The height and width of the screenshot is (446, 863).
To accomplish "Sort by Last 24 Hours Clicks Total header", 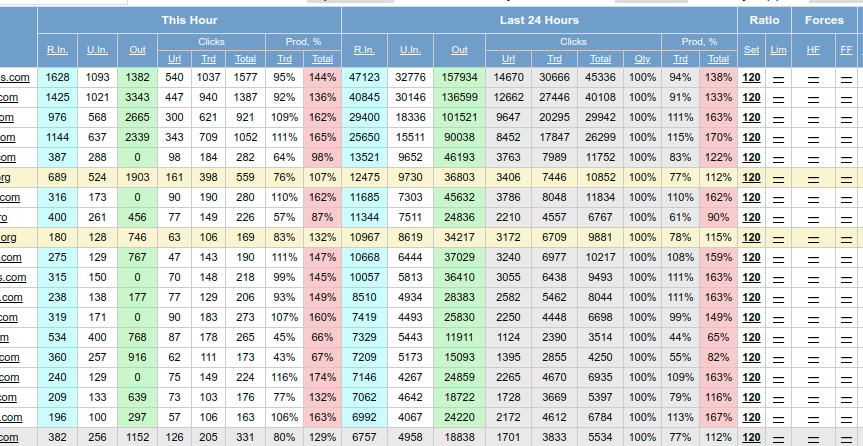I will pyautogui.click(x=600, y=58).
